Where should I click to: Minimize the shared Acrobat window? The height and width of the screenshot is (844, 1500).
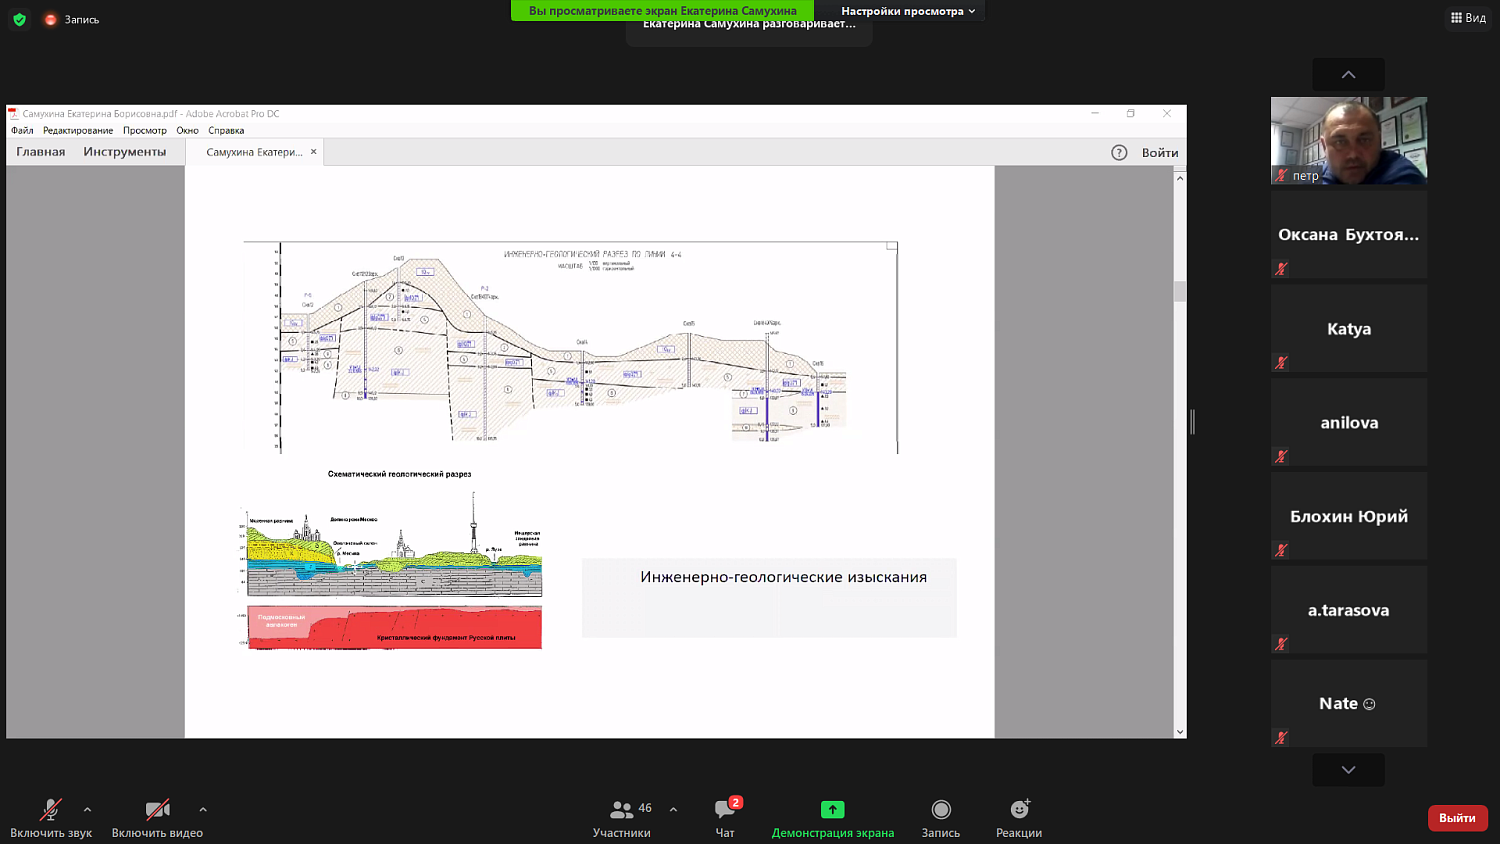1095,114
